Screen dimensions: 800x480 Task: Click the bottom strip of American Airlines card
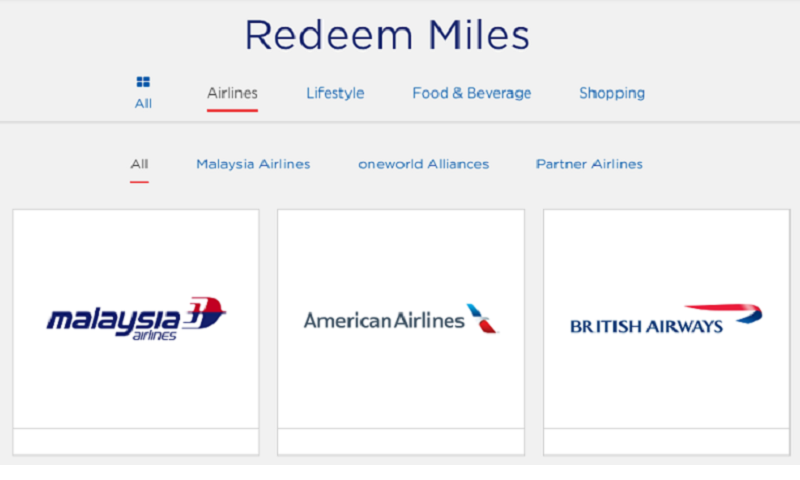(x=401, y=441)
